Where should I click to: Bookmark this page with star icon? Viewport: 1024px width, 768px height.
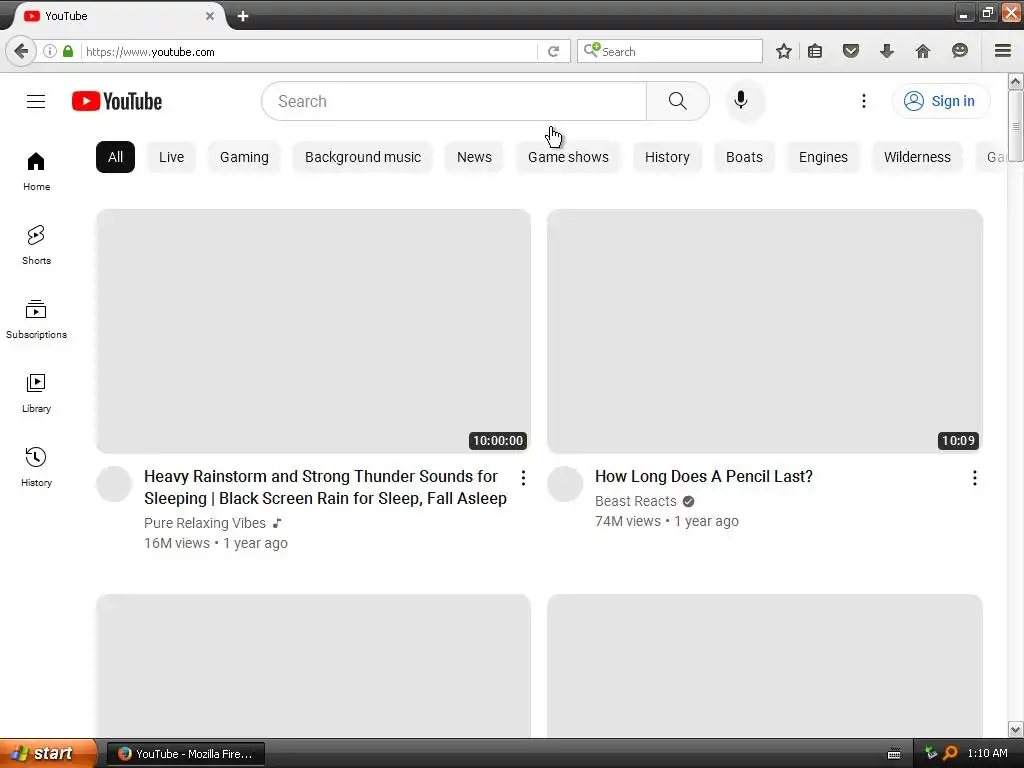pyautogui.click(x=784, y=51)
